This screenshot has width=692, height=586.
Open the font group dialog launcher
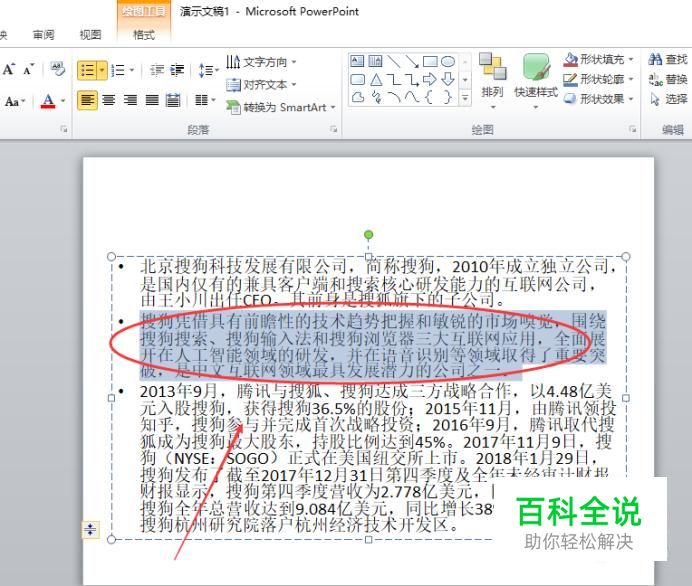point(64,129)
